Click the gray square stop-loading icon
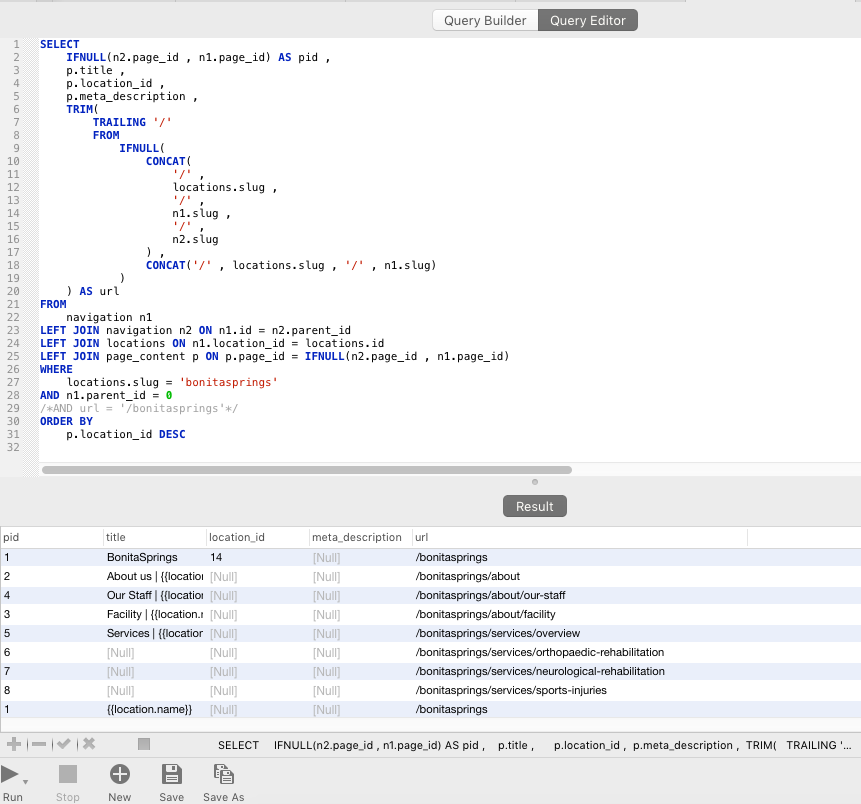Screen dimensions: 861x804 [144, 744]
